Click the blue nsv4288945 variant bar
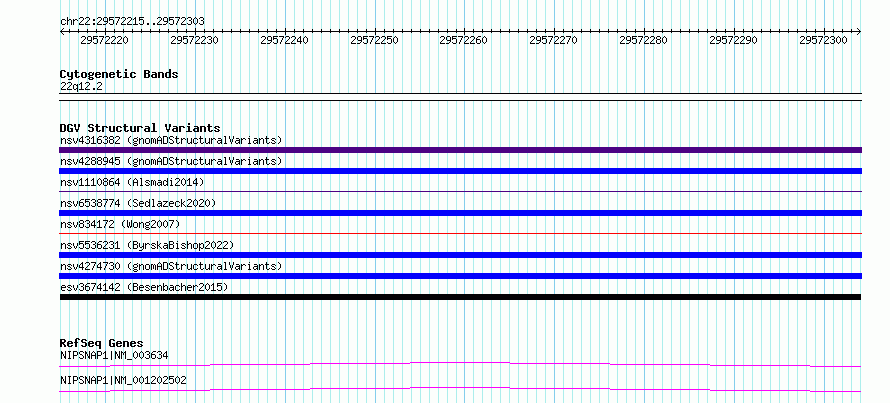The image size is (890, 403). [460, 171]
